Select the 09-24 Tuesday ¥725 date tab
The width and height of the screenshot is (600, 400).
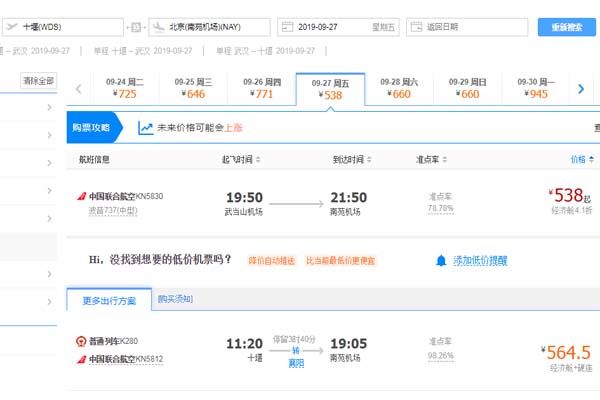125,88
